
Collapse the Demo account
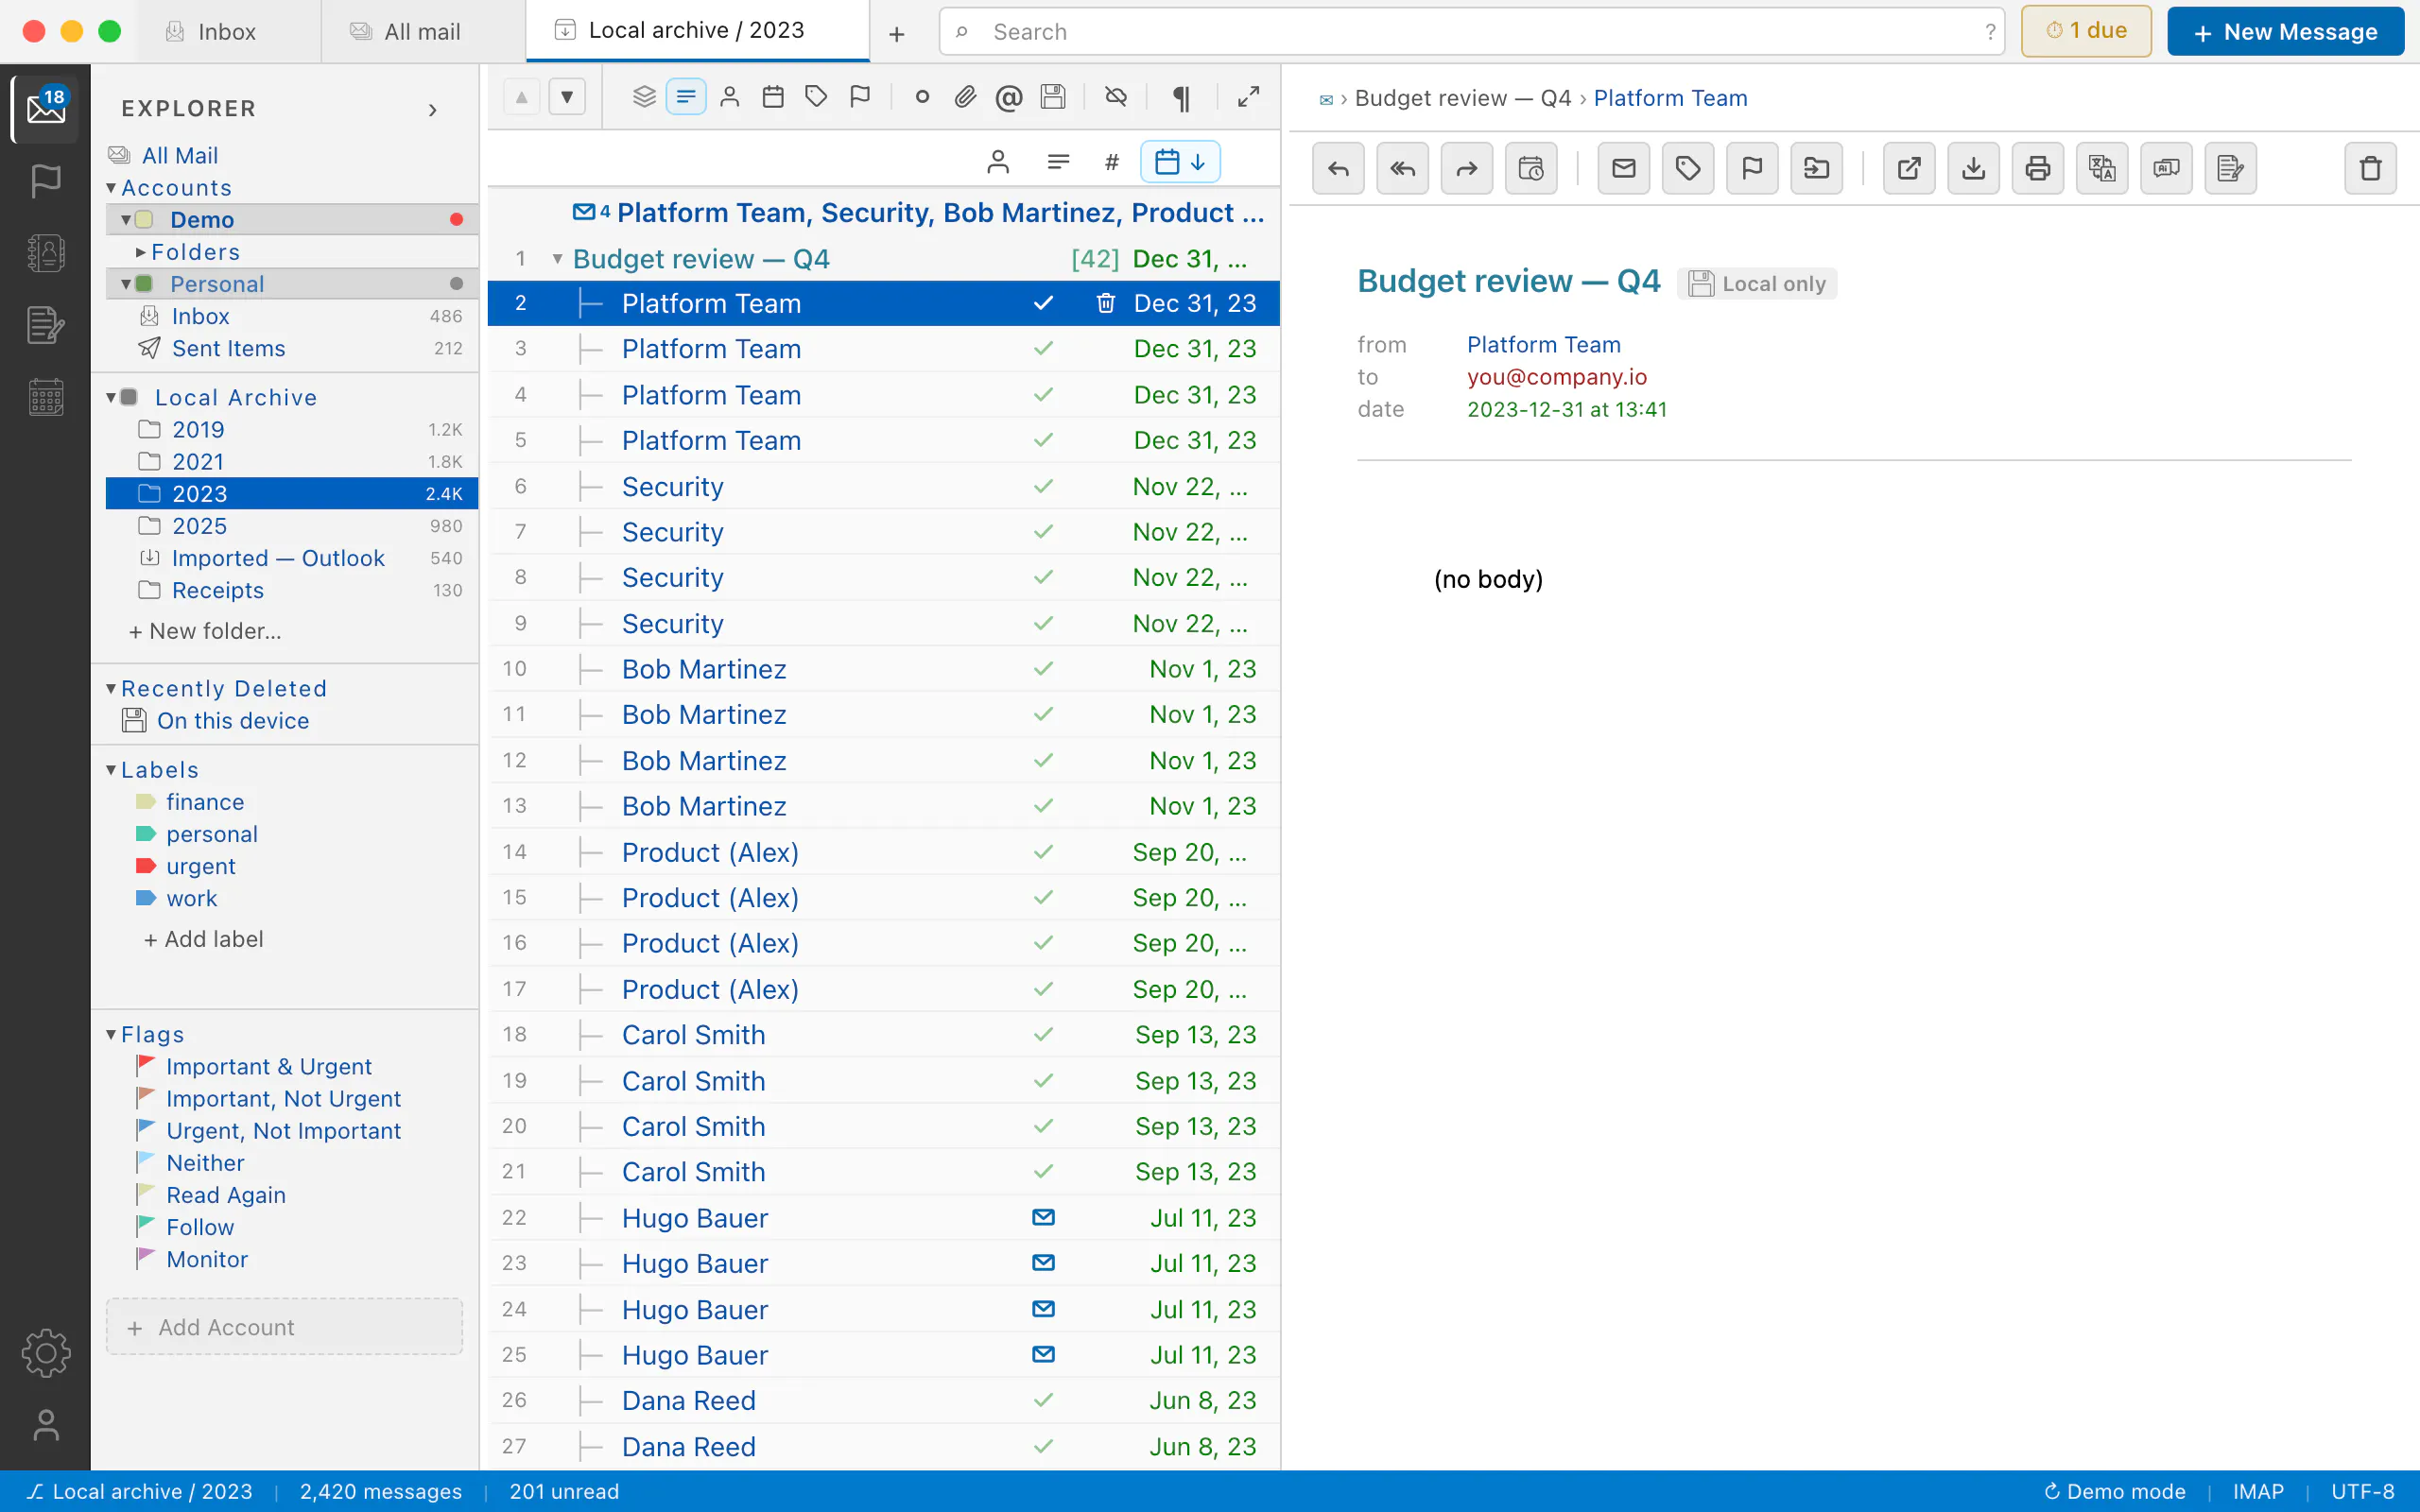pos(126,220)
